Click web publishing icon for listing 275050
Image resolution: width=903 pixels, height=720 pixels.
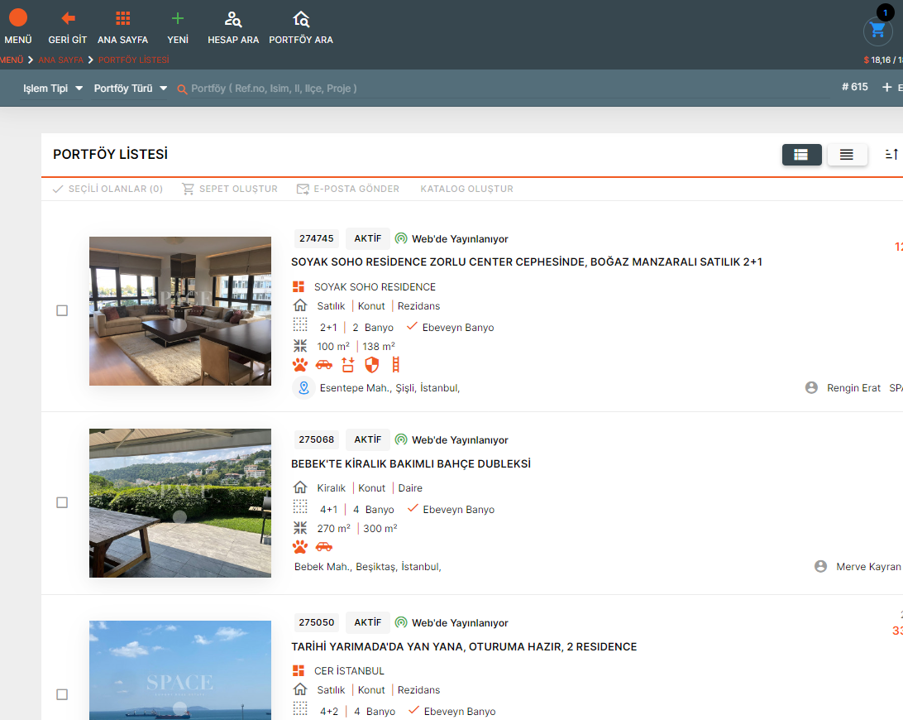401,623
